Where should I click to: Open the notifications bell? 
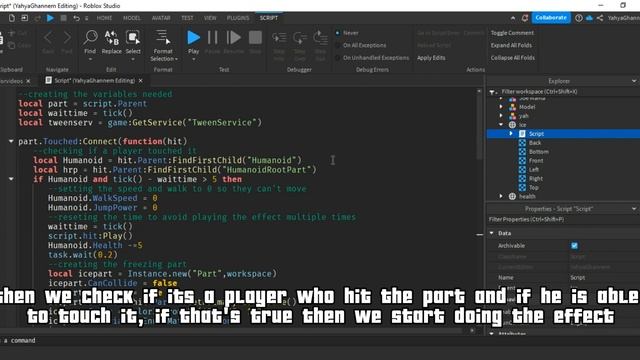tap(525, 18)
